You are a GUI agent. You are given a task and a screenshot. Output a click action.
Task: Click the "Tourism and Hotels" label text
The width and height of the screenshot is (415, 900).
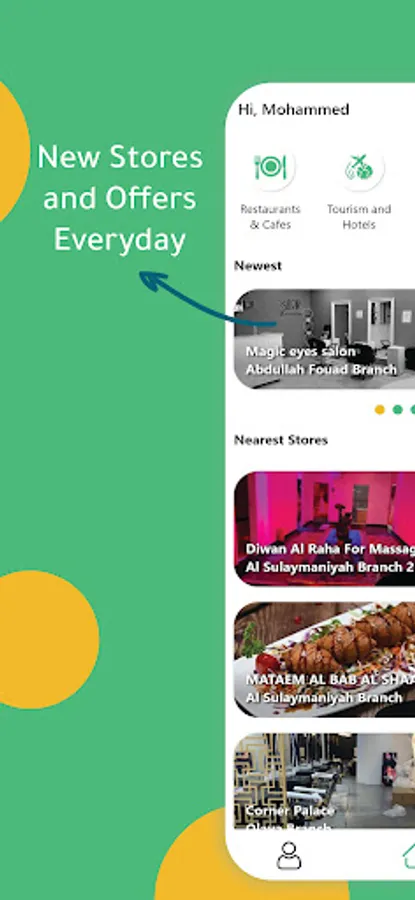coord(359,217)
